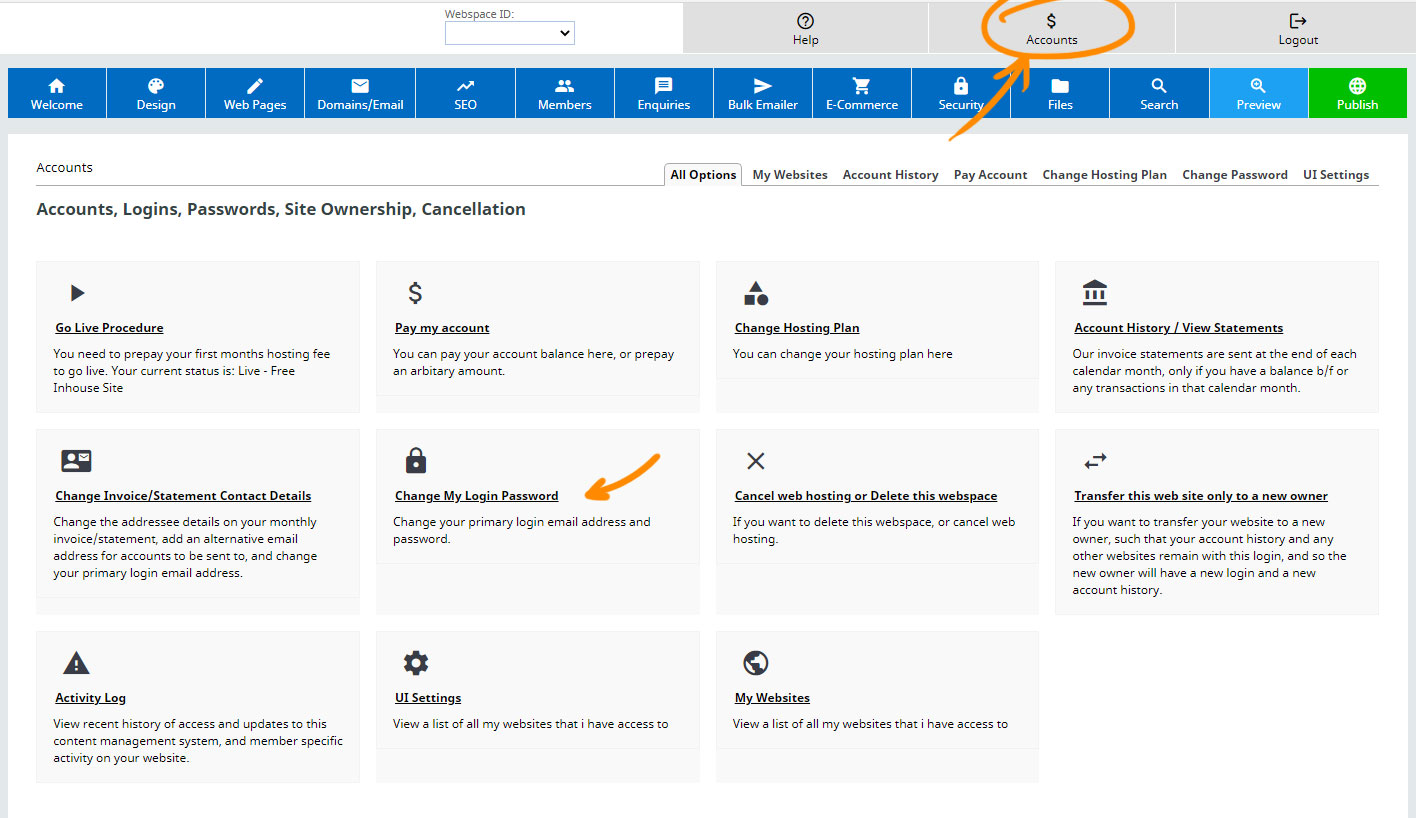Open the Security padlock toolbar item
Viewport: 1416px width, 818px height.
pyautogui.click(x=961, y=93)
